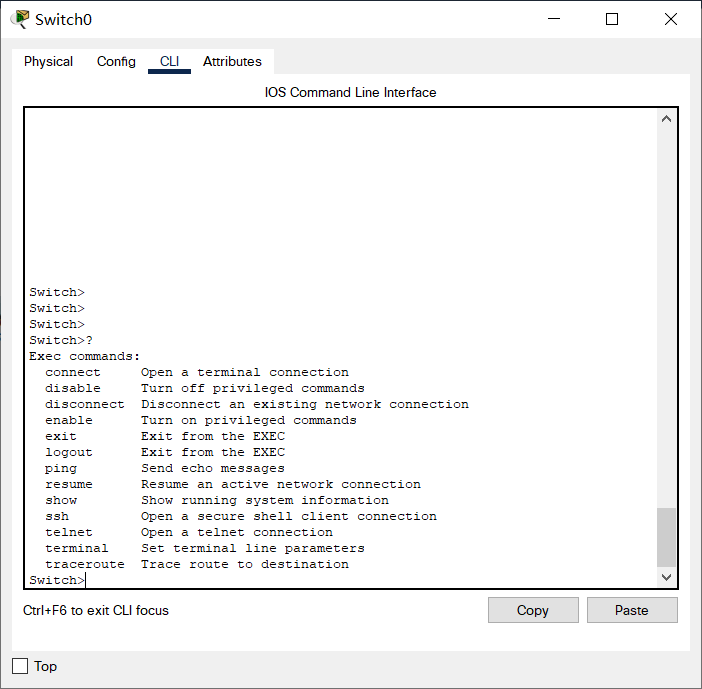
Task: Click the 'exit' command text
Action: (60, 437)
